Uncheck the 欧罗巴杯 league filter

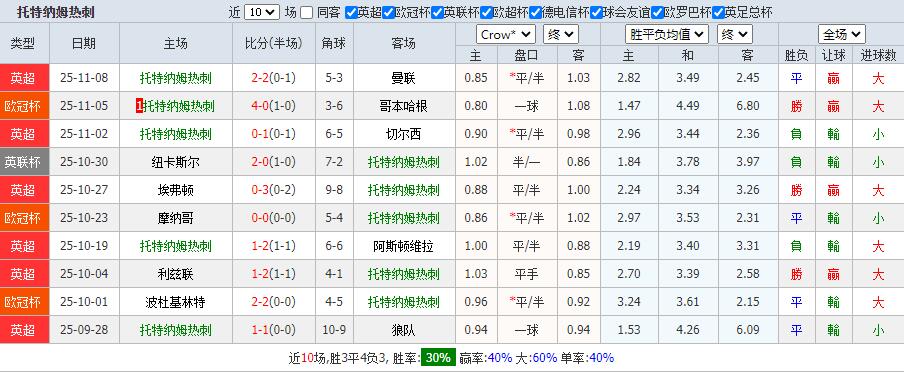[x=657, y=13]
